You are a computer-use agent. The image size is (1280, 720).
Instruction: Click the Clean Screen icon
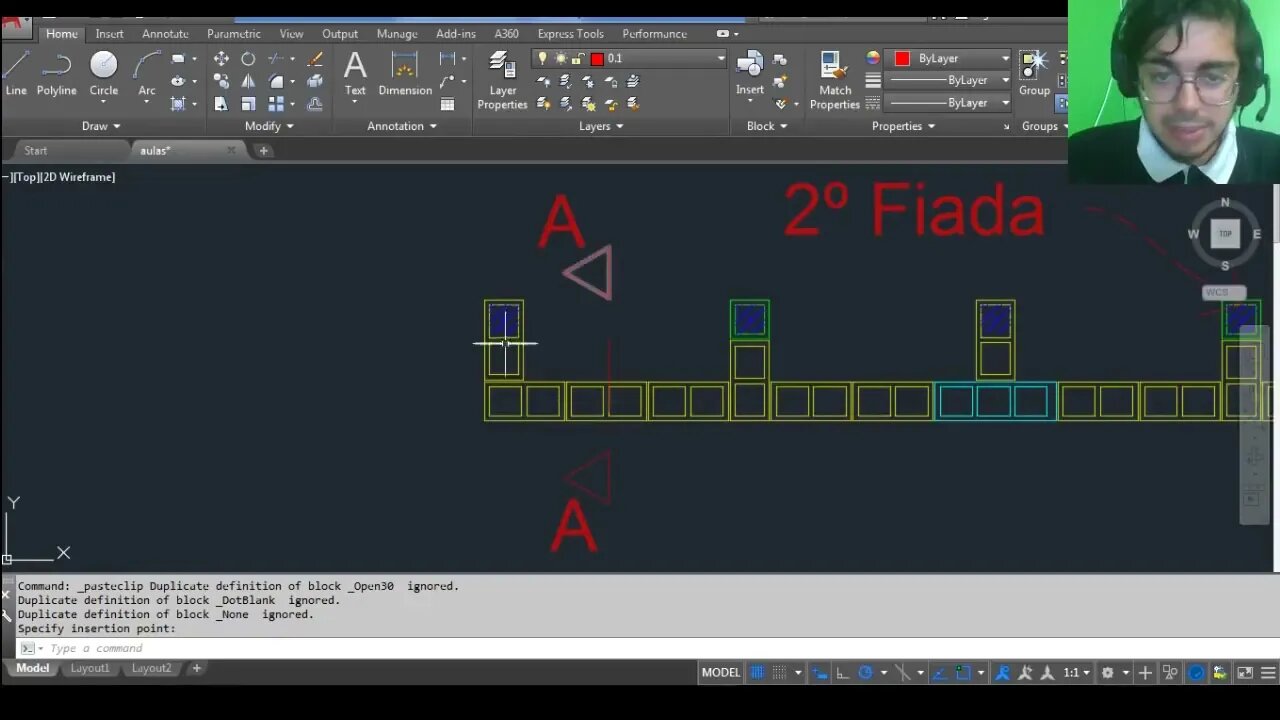(x=1245, y=673)
